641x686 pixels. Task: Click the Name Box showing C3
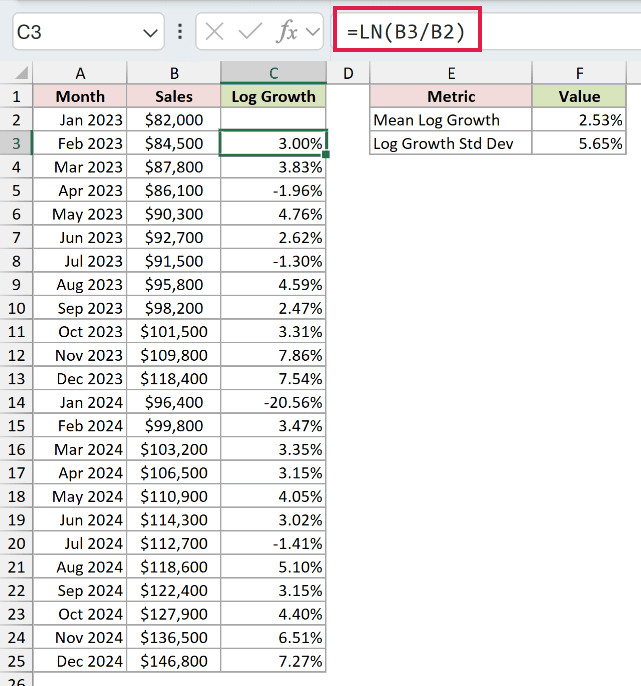click(88, 32)
